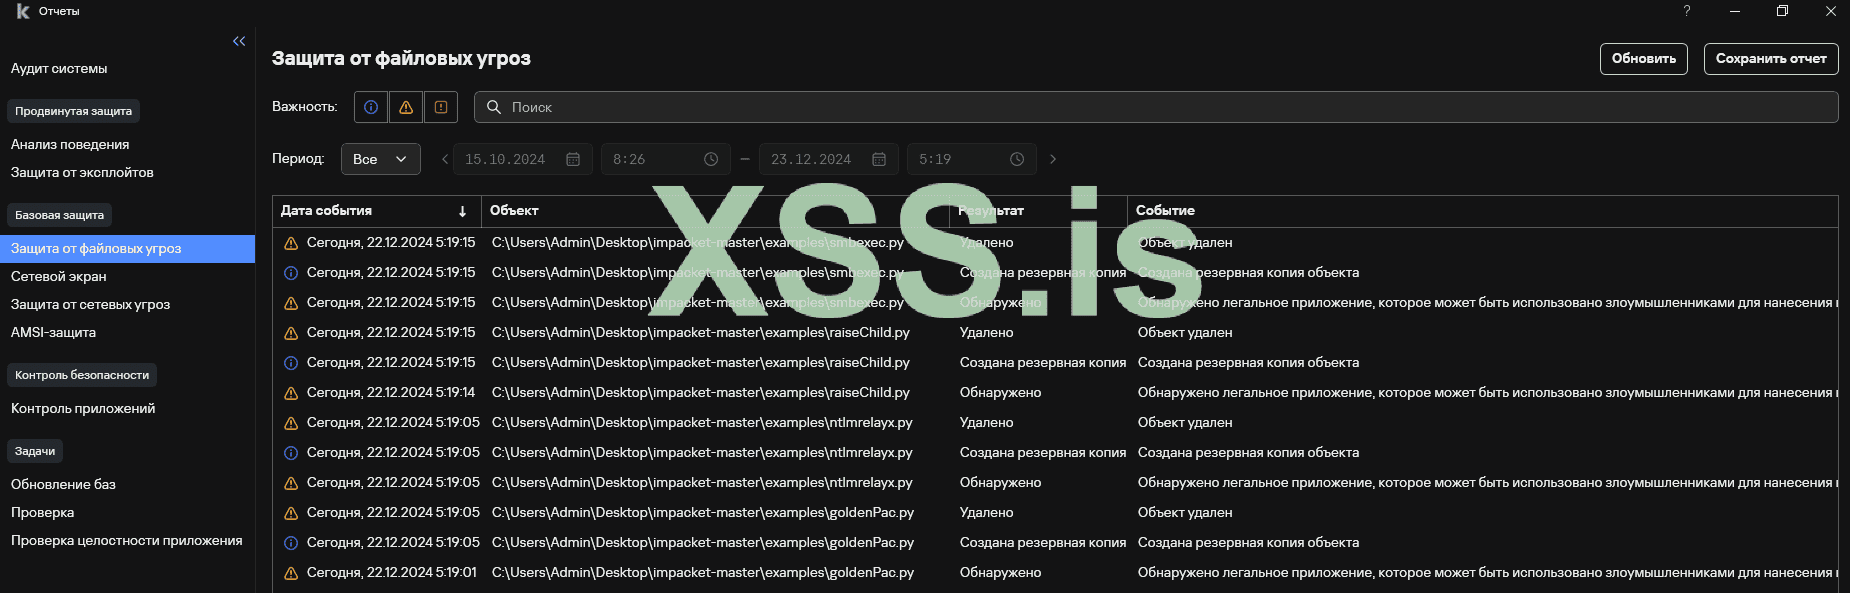Collapse the left sidebar with double-chevron icon
1850x593 pixels.
pyautogui.click(x=239, y=41)
